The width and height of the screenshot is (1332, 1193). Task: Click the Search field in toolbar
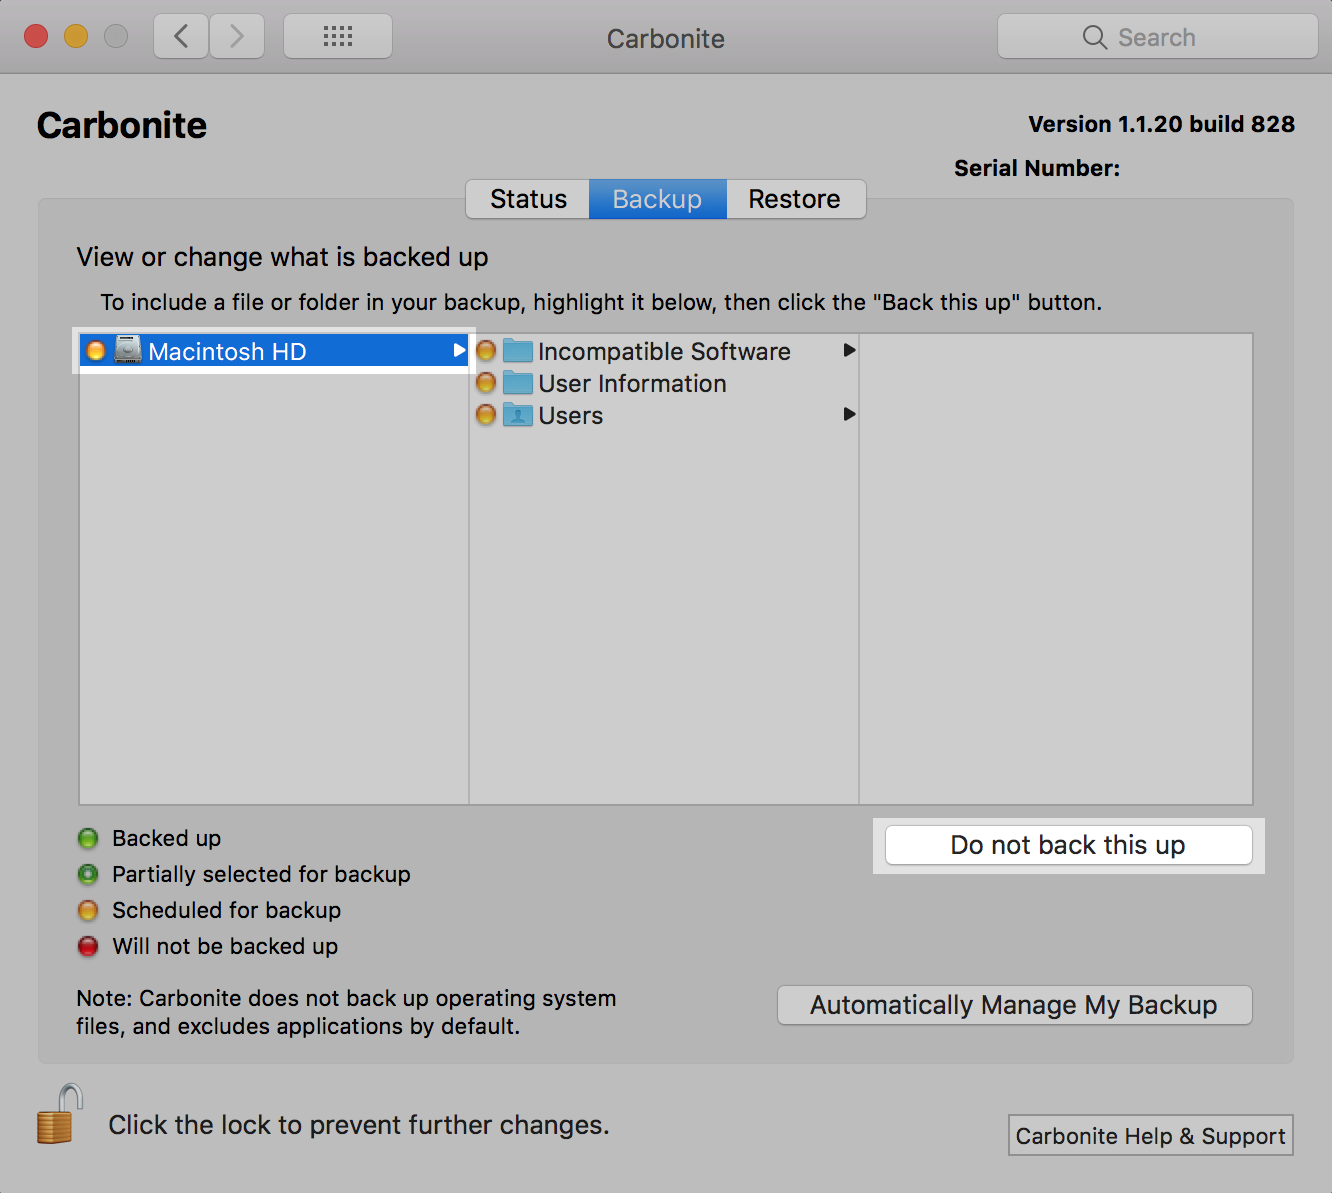(x=1157, y=37)
